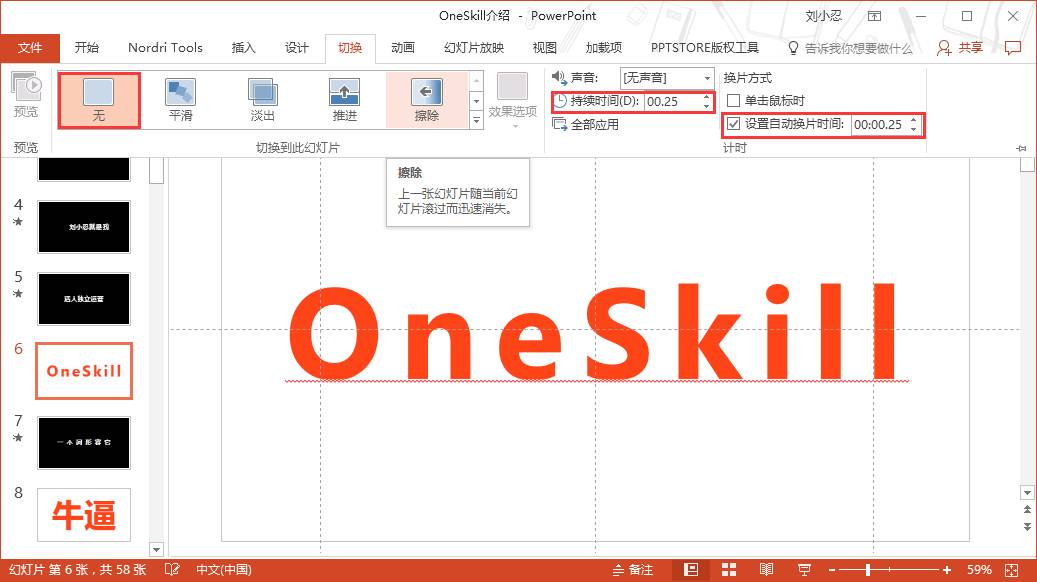Select slide 7 thumbnail

coord(84,442)
